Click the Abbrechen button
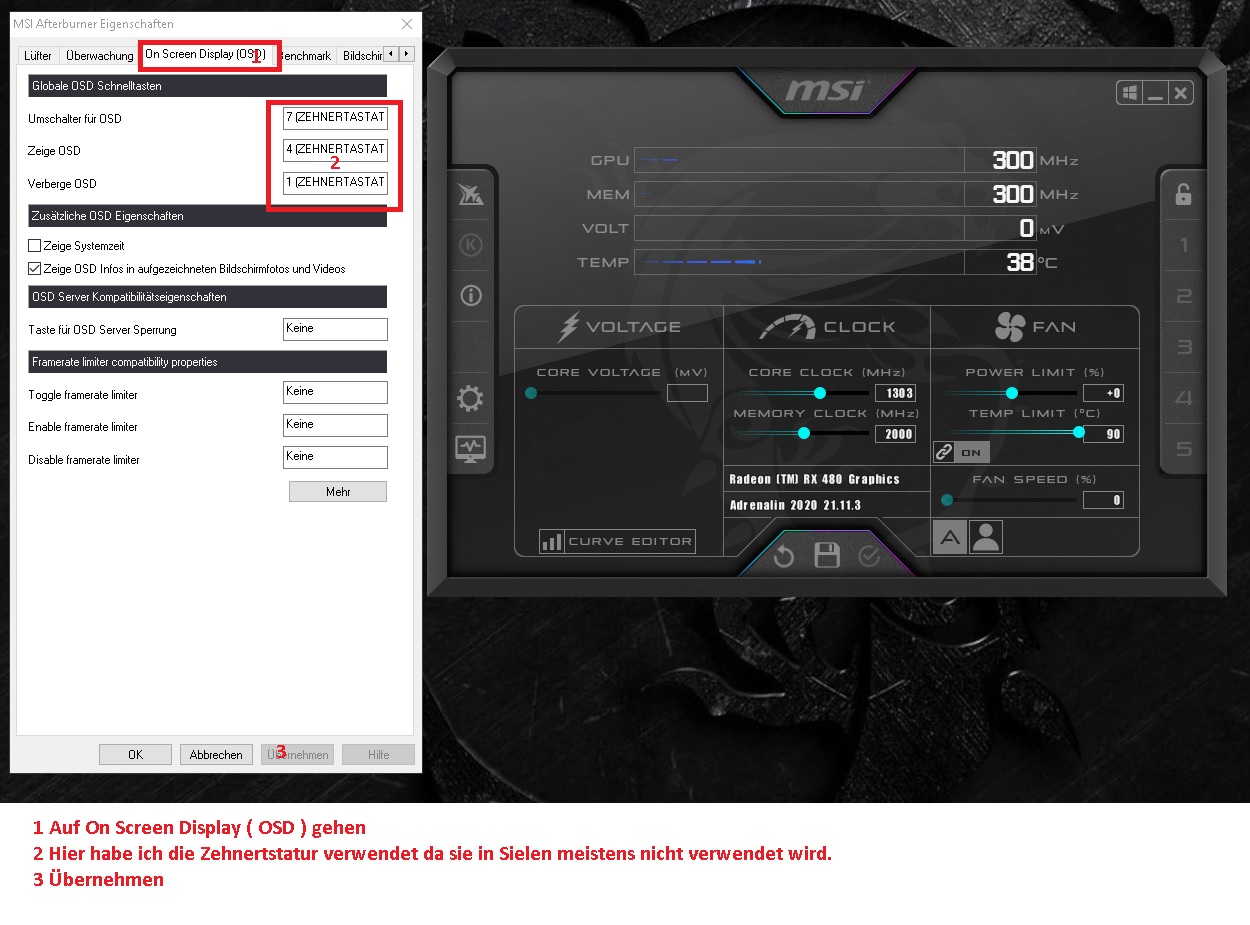Viewport: 1250px width, 925px height. (216, 755)
